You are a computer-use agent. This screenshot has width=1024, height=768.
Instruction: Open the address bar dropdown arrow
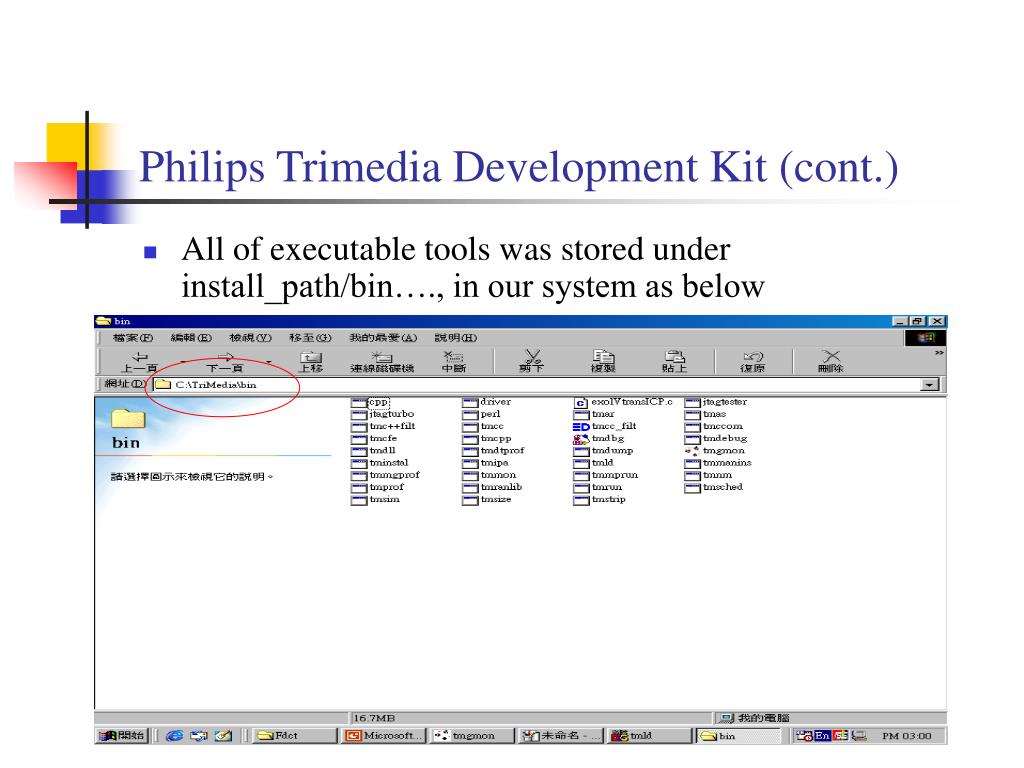[929, 385]
